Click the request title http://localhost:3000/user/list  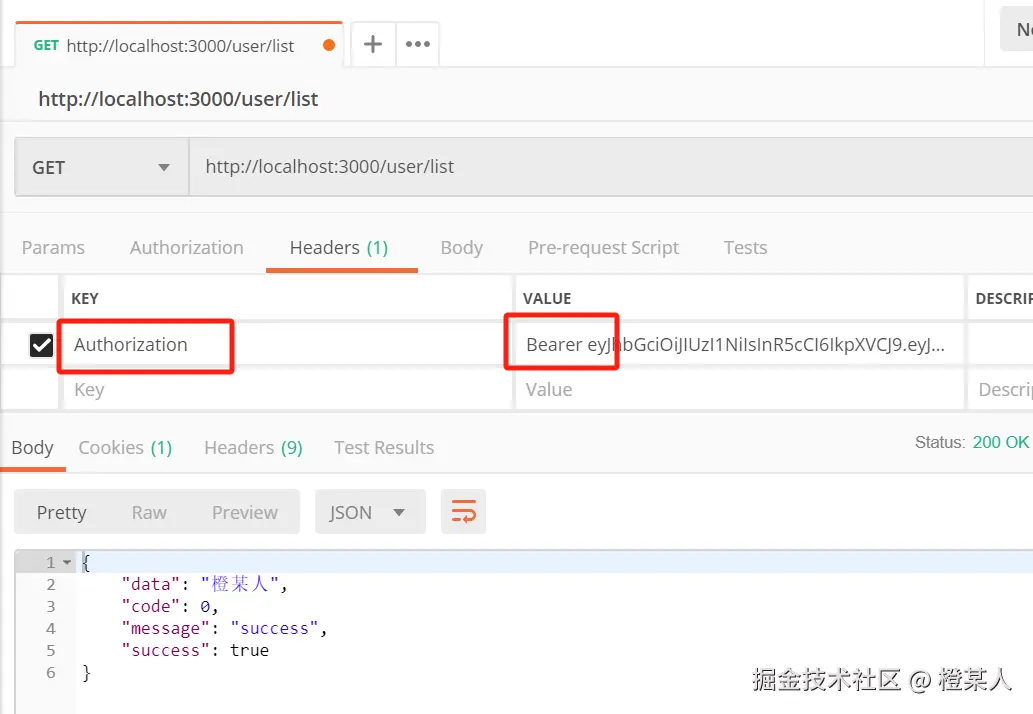point(178,99)
